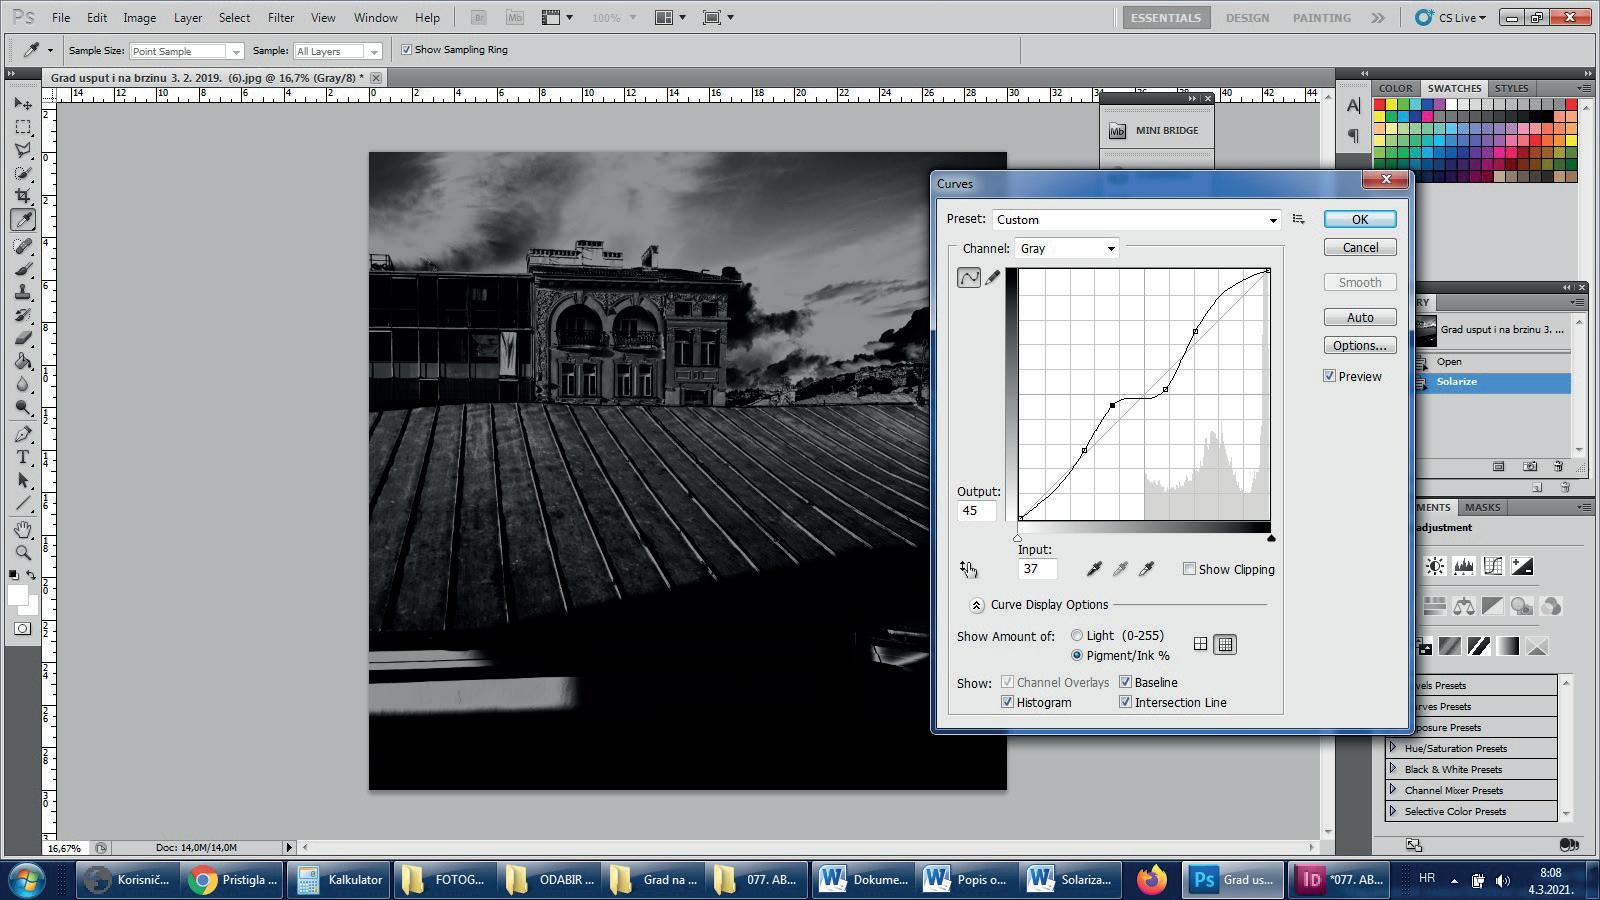Open the Options... button in Curves
The height and width of the screenshot is (900, 1600).
[x=1360, y=345]
